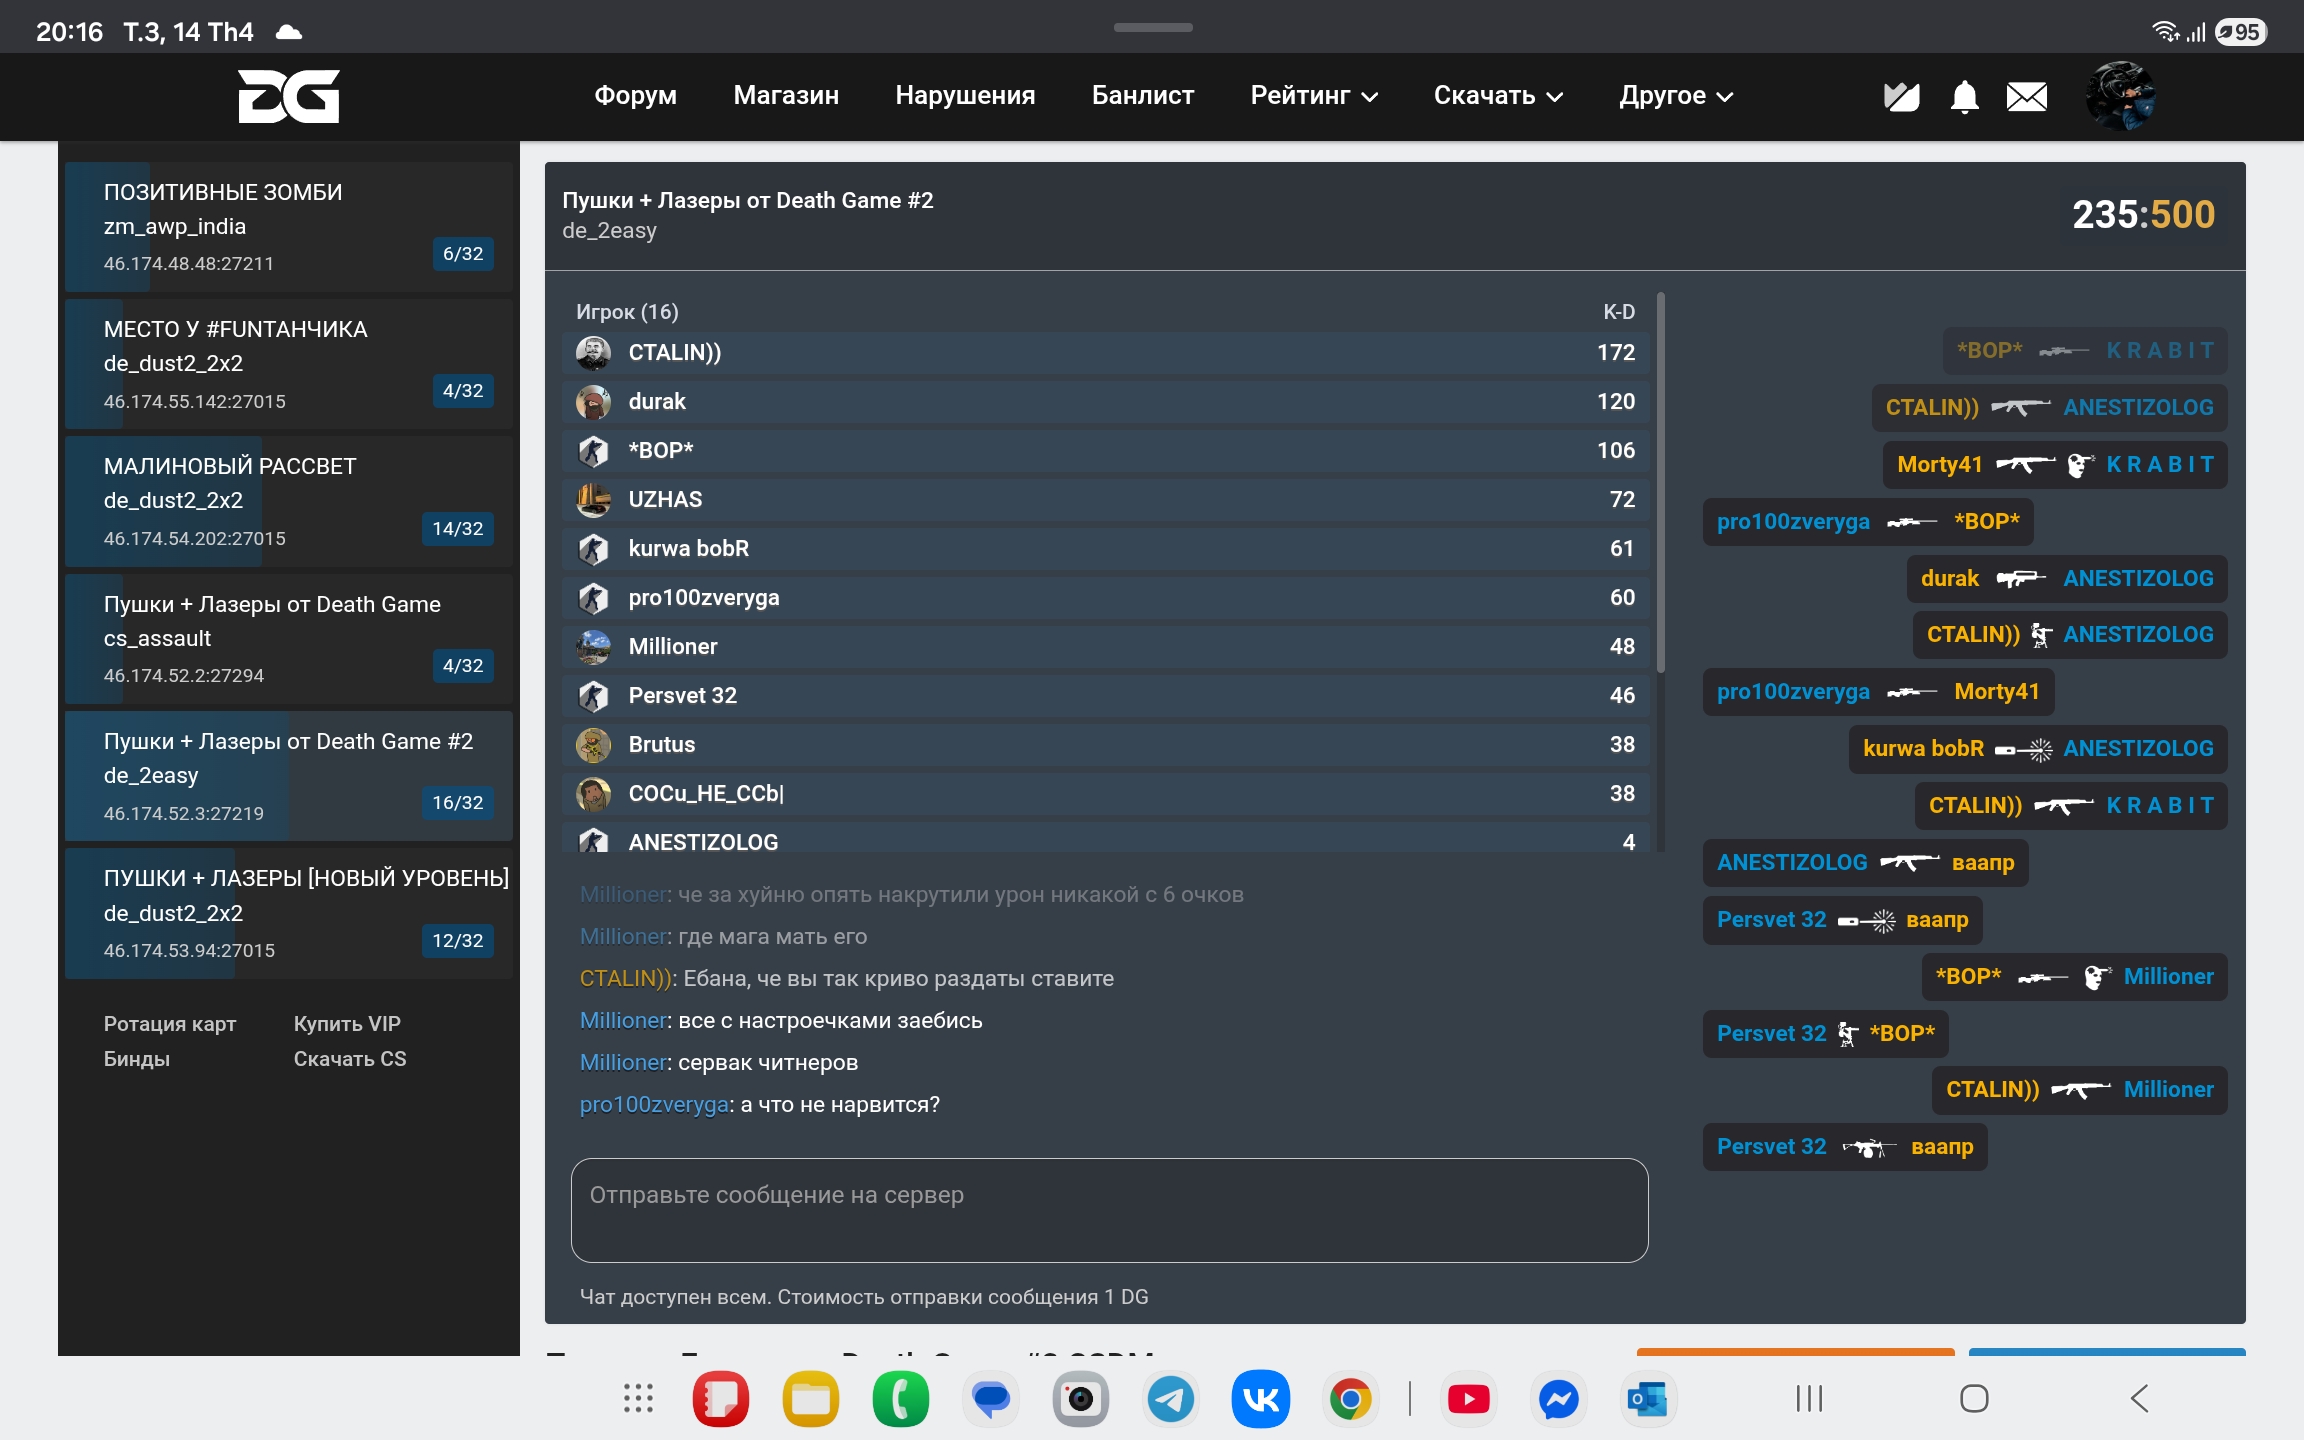
Task: Focus the server chat message field
Action: (x=1108, y=1210)
